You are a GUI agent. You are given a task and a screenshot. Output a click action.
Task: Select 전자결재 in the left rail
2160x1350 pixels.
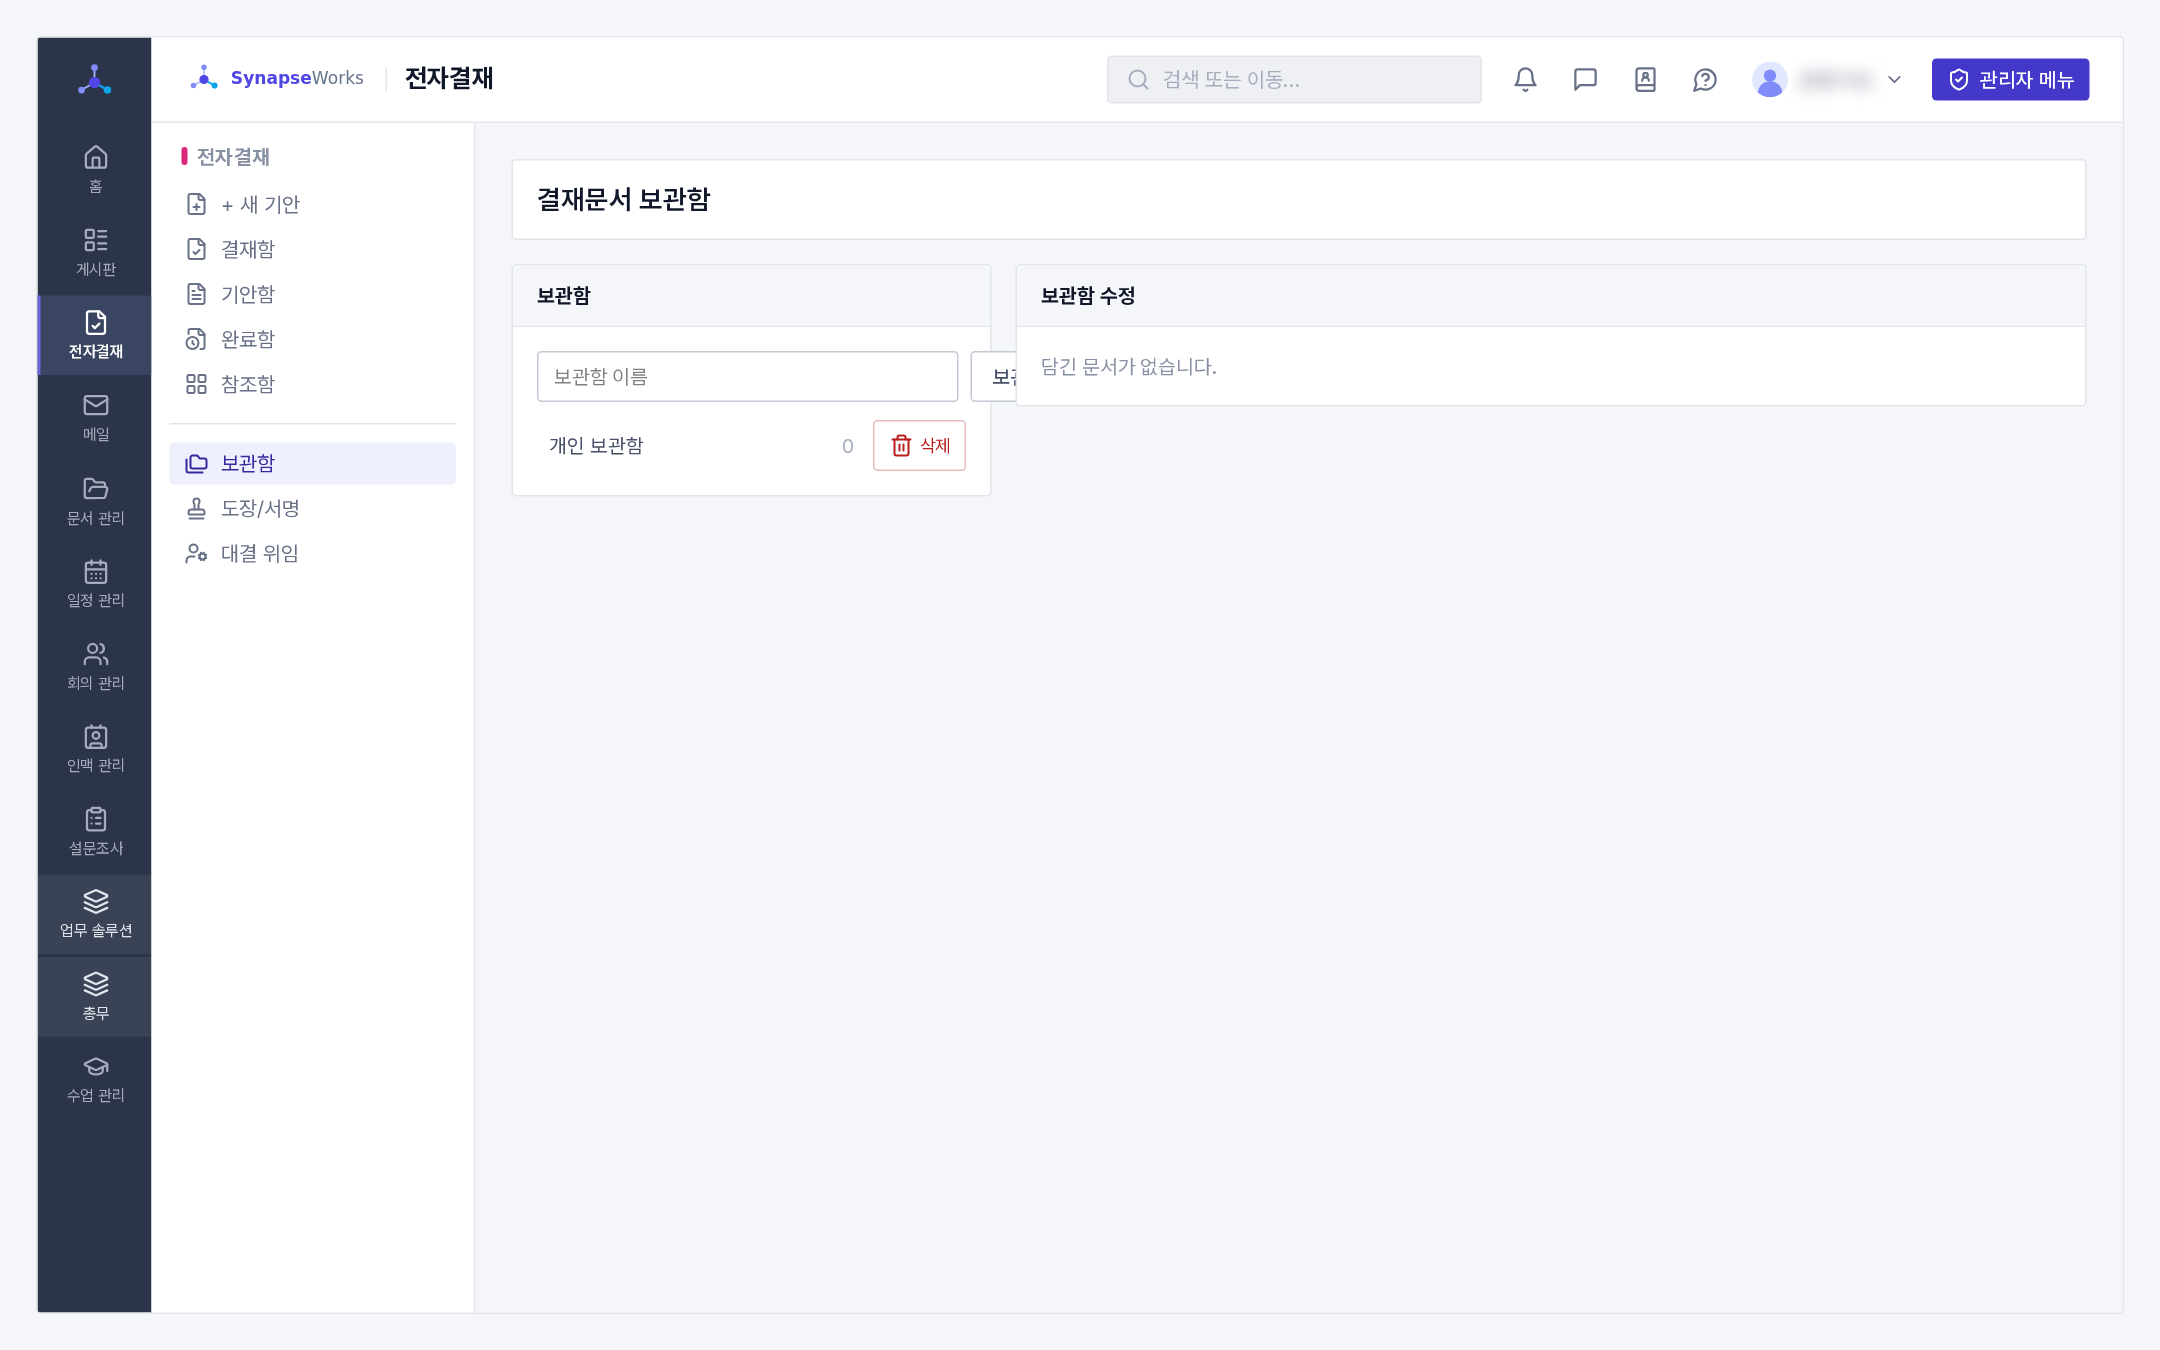95,335
